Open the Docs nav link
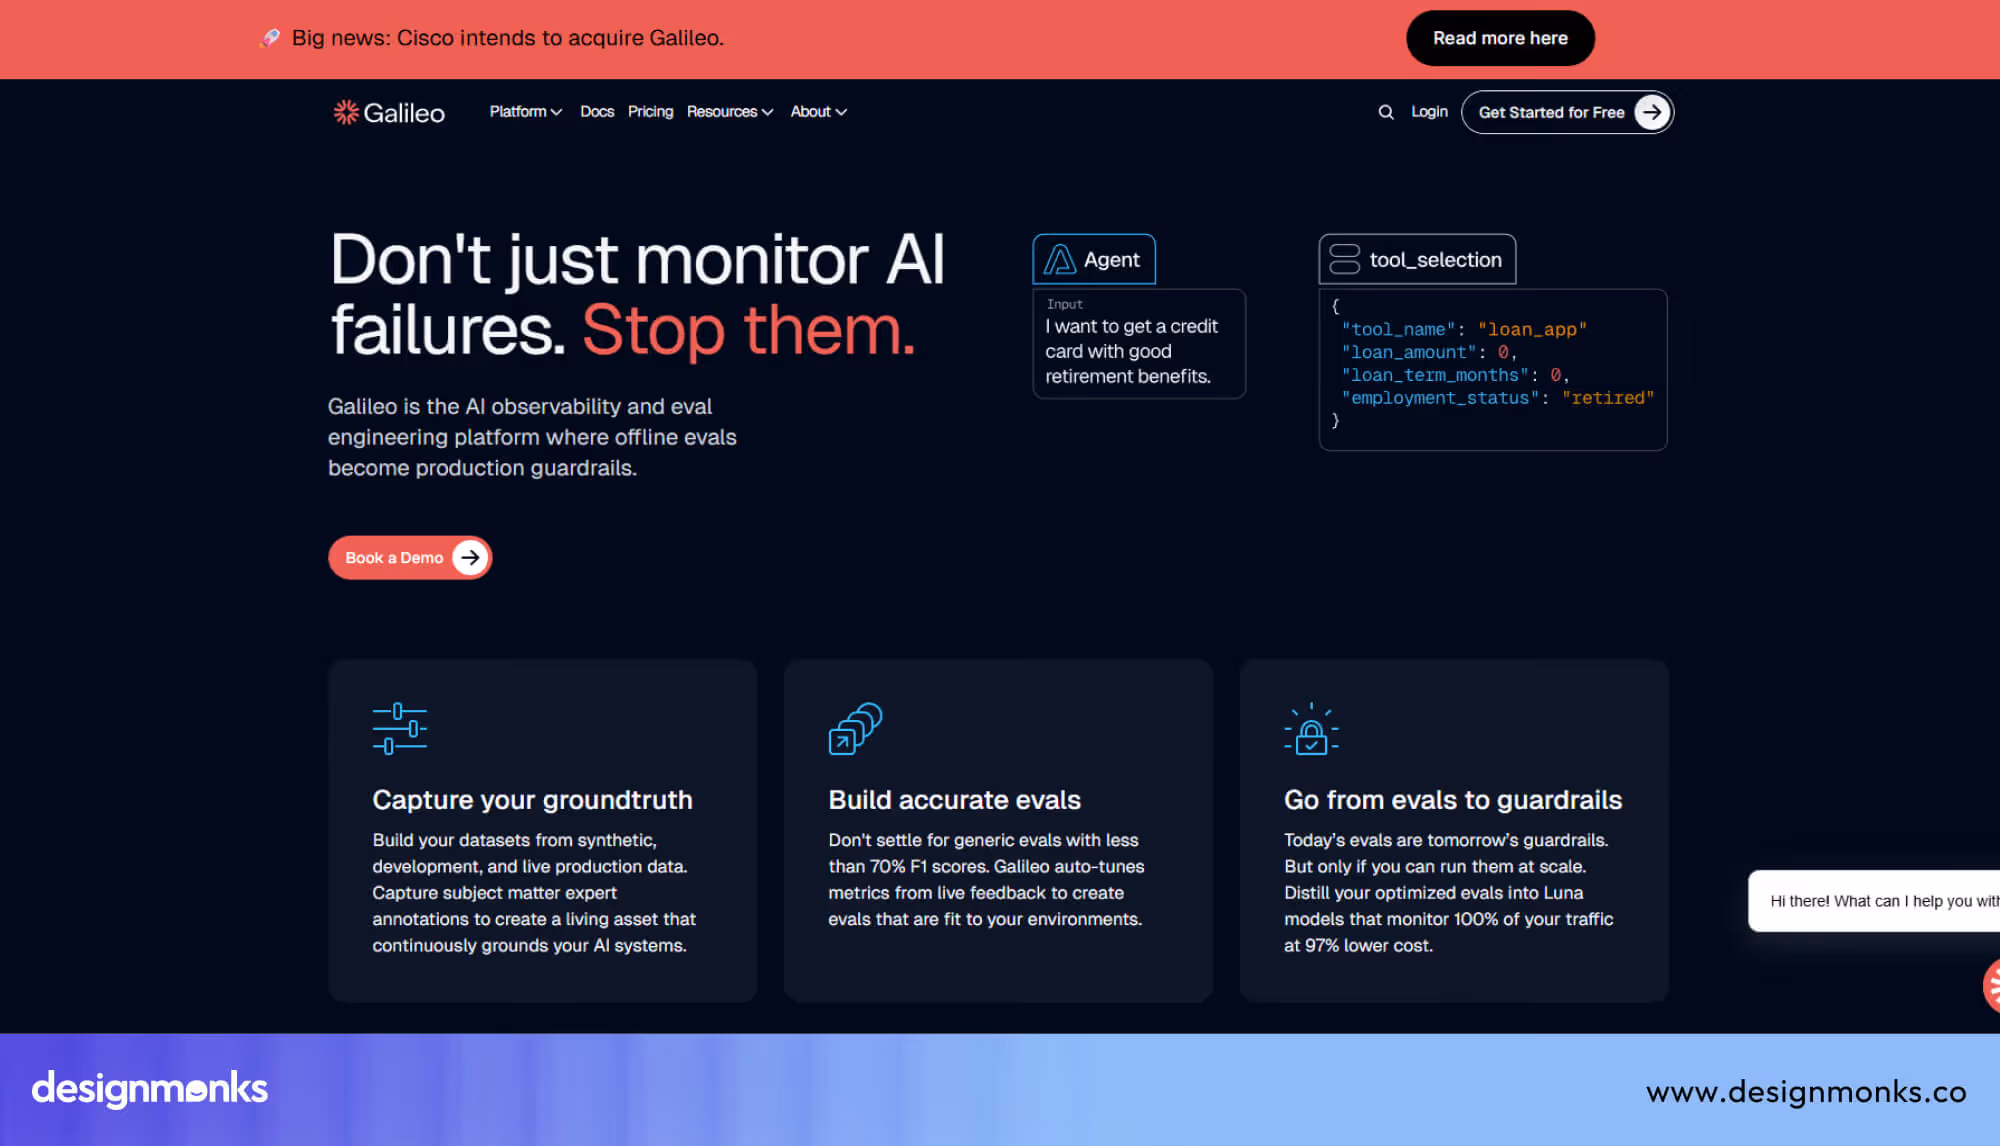Image resolution: width=2000 pixels, height=1146 pixels. pyautogui.click(x=597, y=112)
